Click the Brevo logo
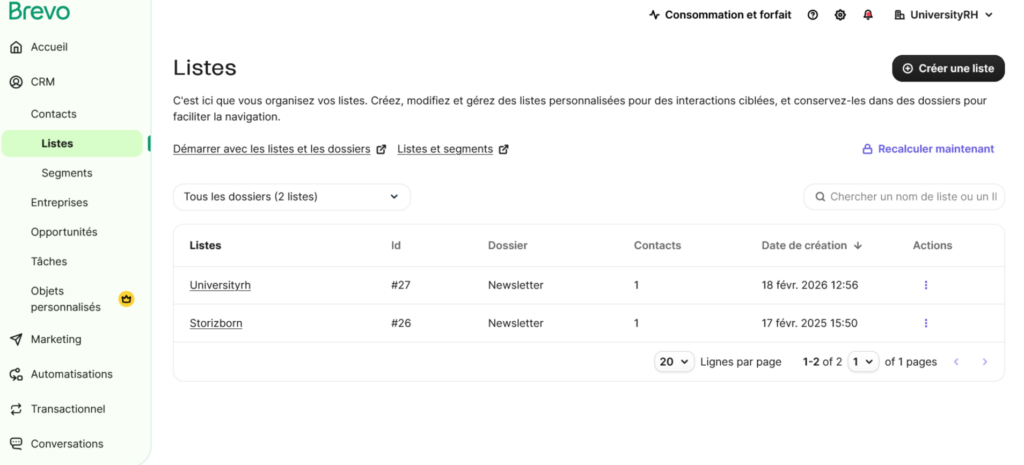This screenshot has width=1024, height=465. coord(40,12)
